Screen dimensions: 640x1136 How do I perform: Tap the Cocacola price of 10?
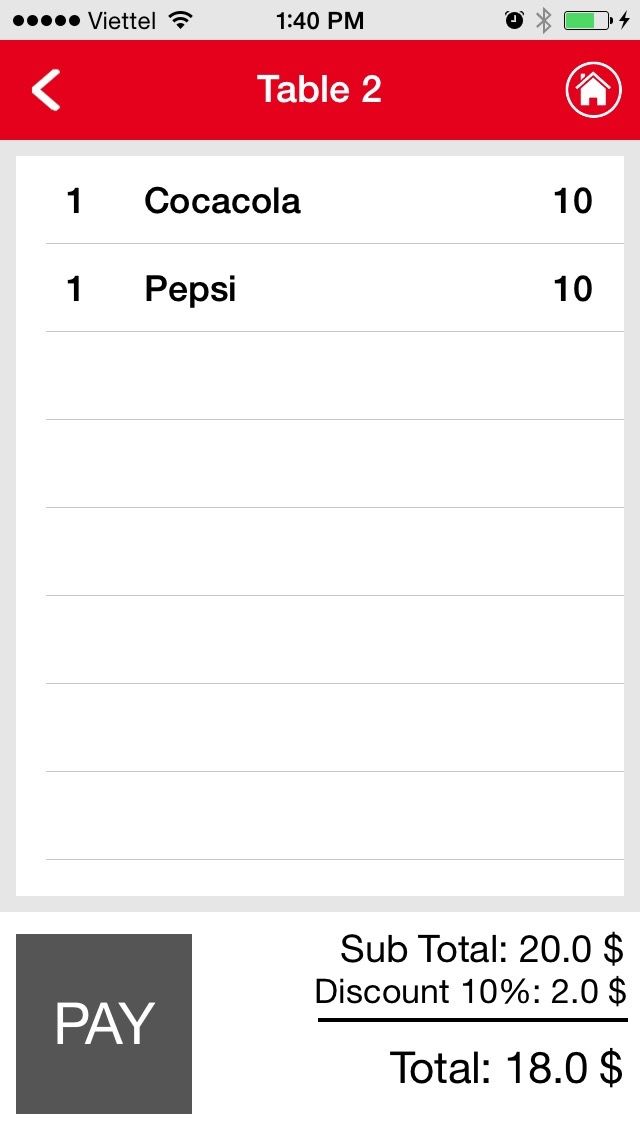pos(573,201)
